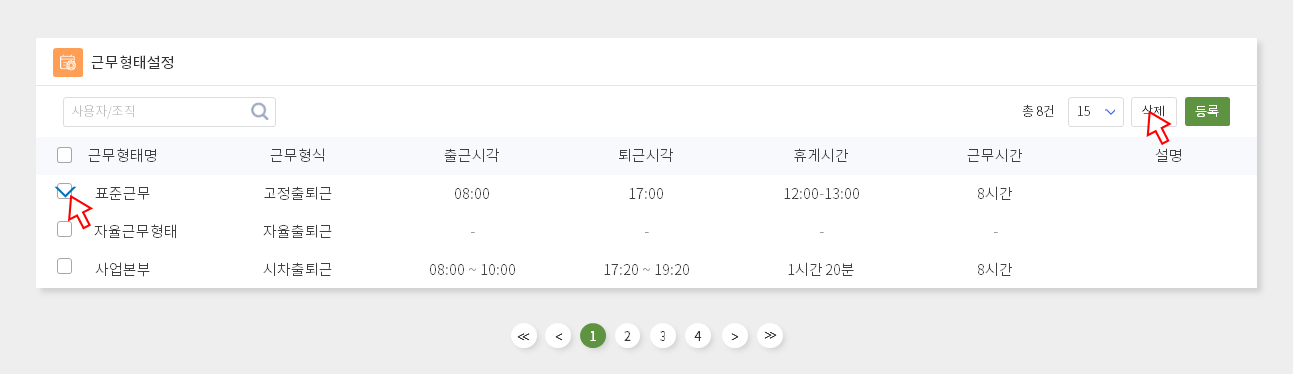1293x374 pixels.
Task: Check the 자율근무형태 row checkbox
Action: pyautogui.click(x=65, y=229)
